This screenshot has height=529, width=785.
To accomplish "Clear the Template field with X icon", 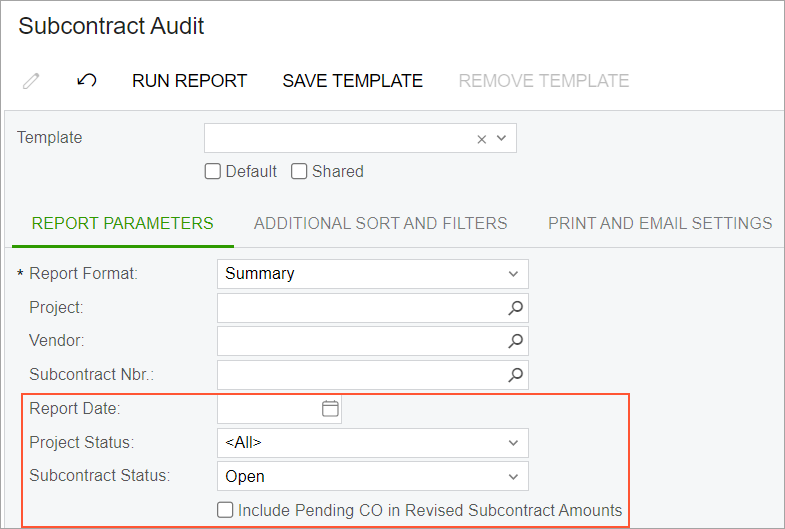I will 482,139.
